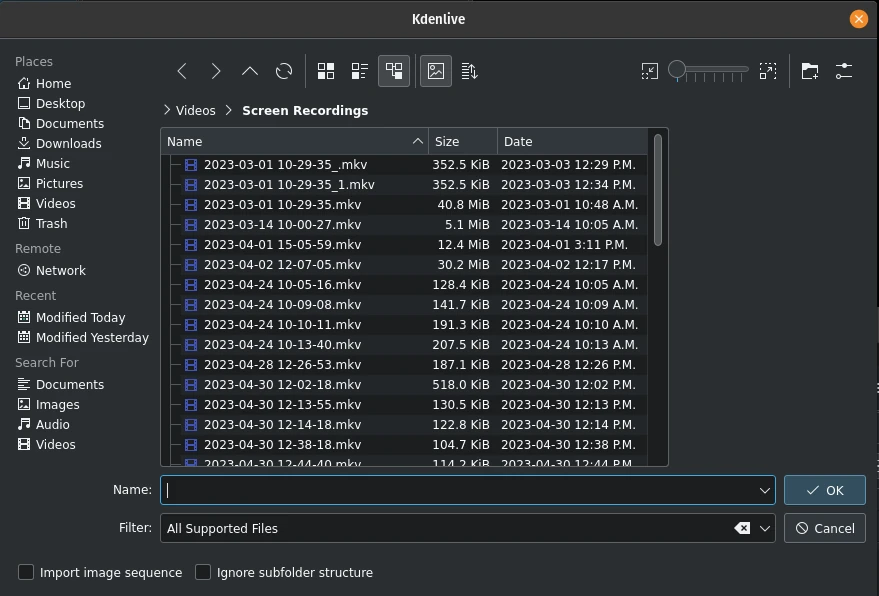Cancel the file dialog
879x596 pixels.
click(825, 528)
